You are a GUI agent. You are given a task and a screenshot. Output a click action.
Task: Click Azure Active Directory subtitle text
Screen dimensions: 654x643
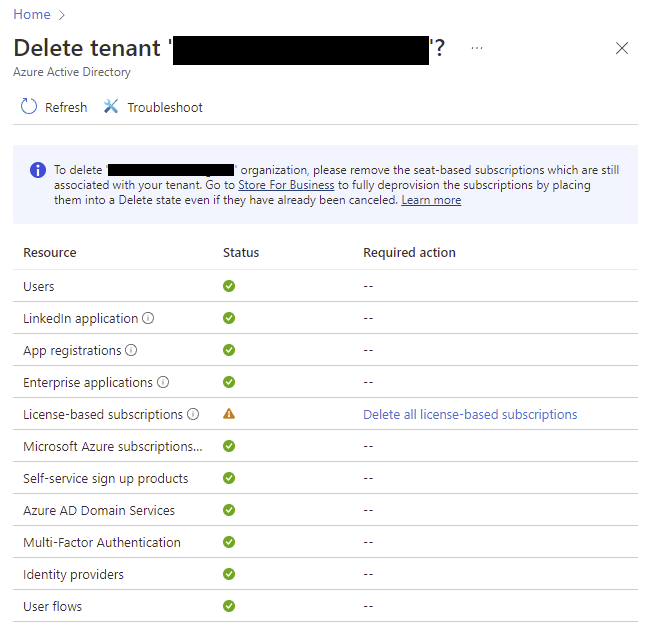point(72,72)
